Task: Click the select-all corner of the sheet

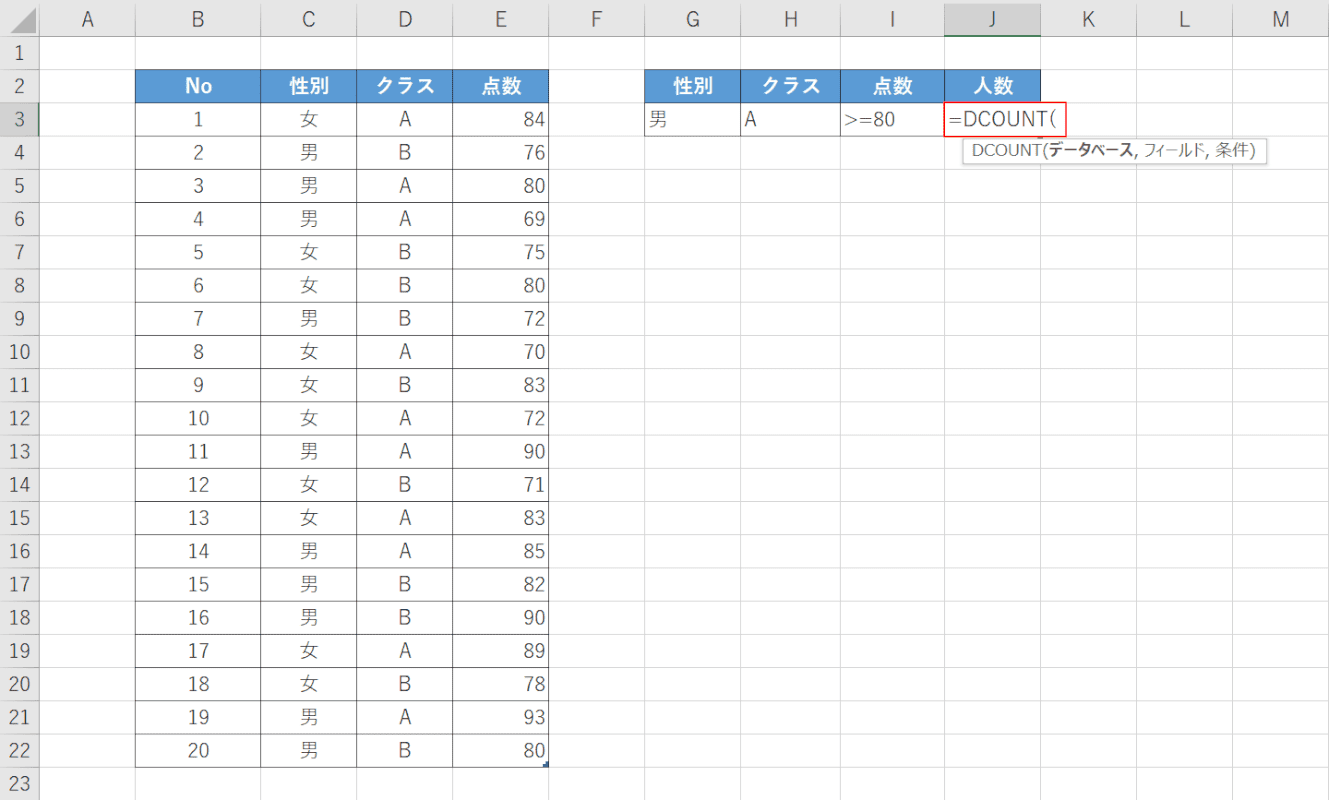Action: [19, 18]
